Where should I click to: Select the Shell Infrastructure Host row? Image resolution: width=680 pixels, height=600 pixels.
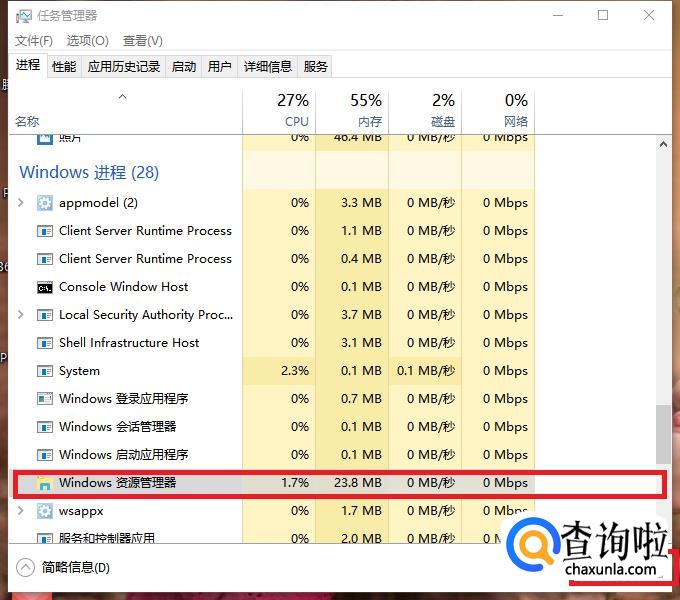[x=271, y=343]
